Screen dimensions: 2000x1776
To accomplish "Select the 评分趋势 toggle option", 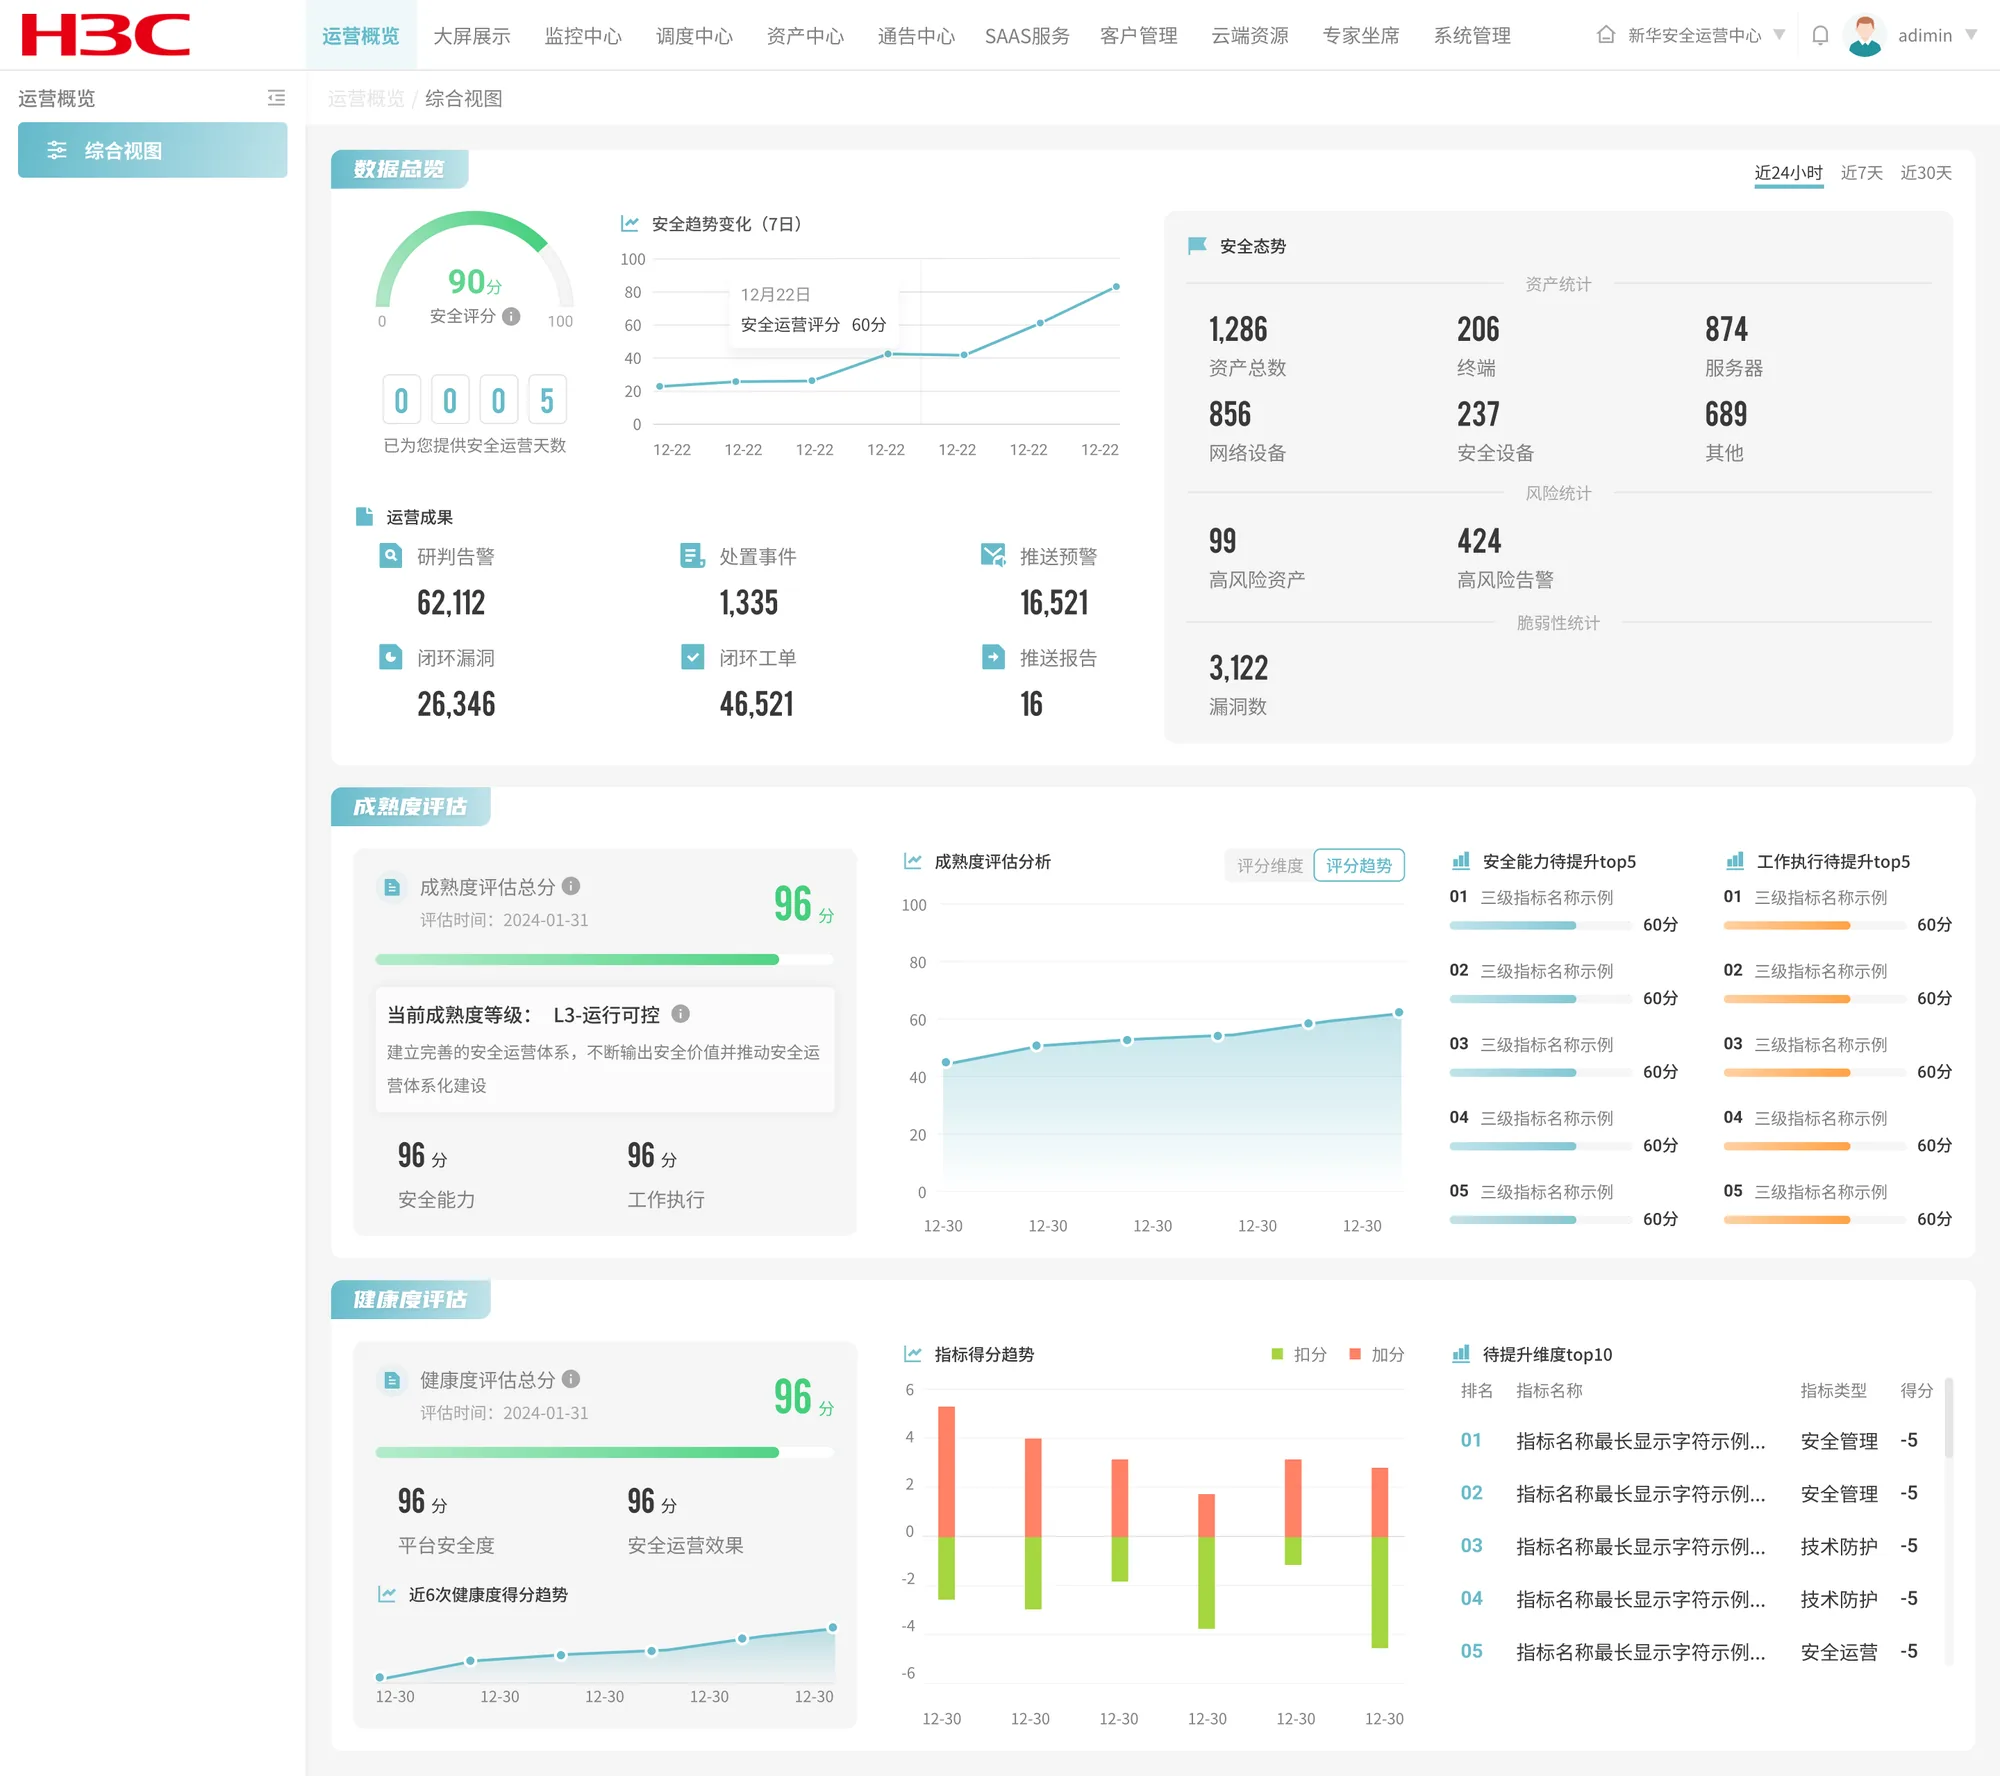I will [x=1358, y=865].
